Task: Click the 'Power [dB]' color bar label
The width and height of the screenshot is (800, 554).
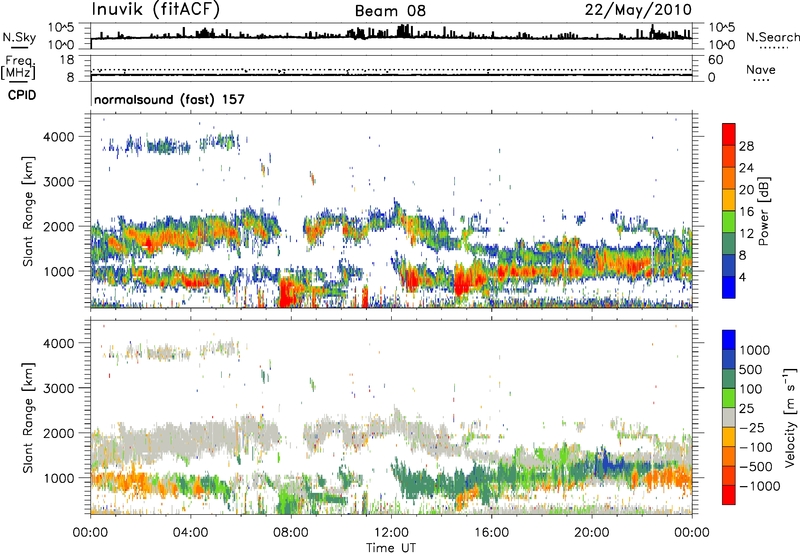Action: tap(764, 211)
